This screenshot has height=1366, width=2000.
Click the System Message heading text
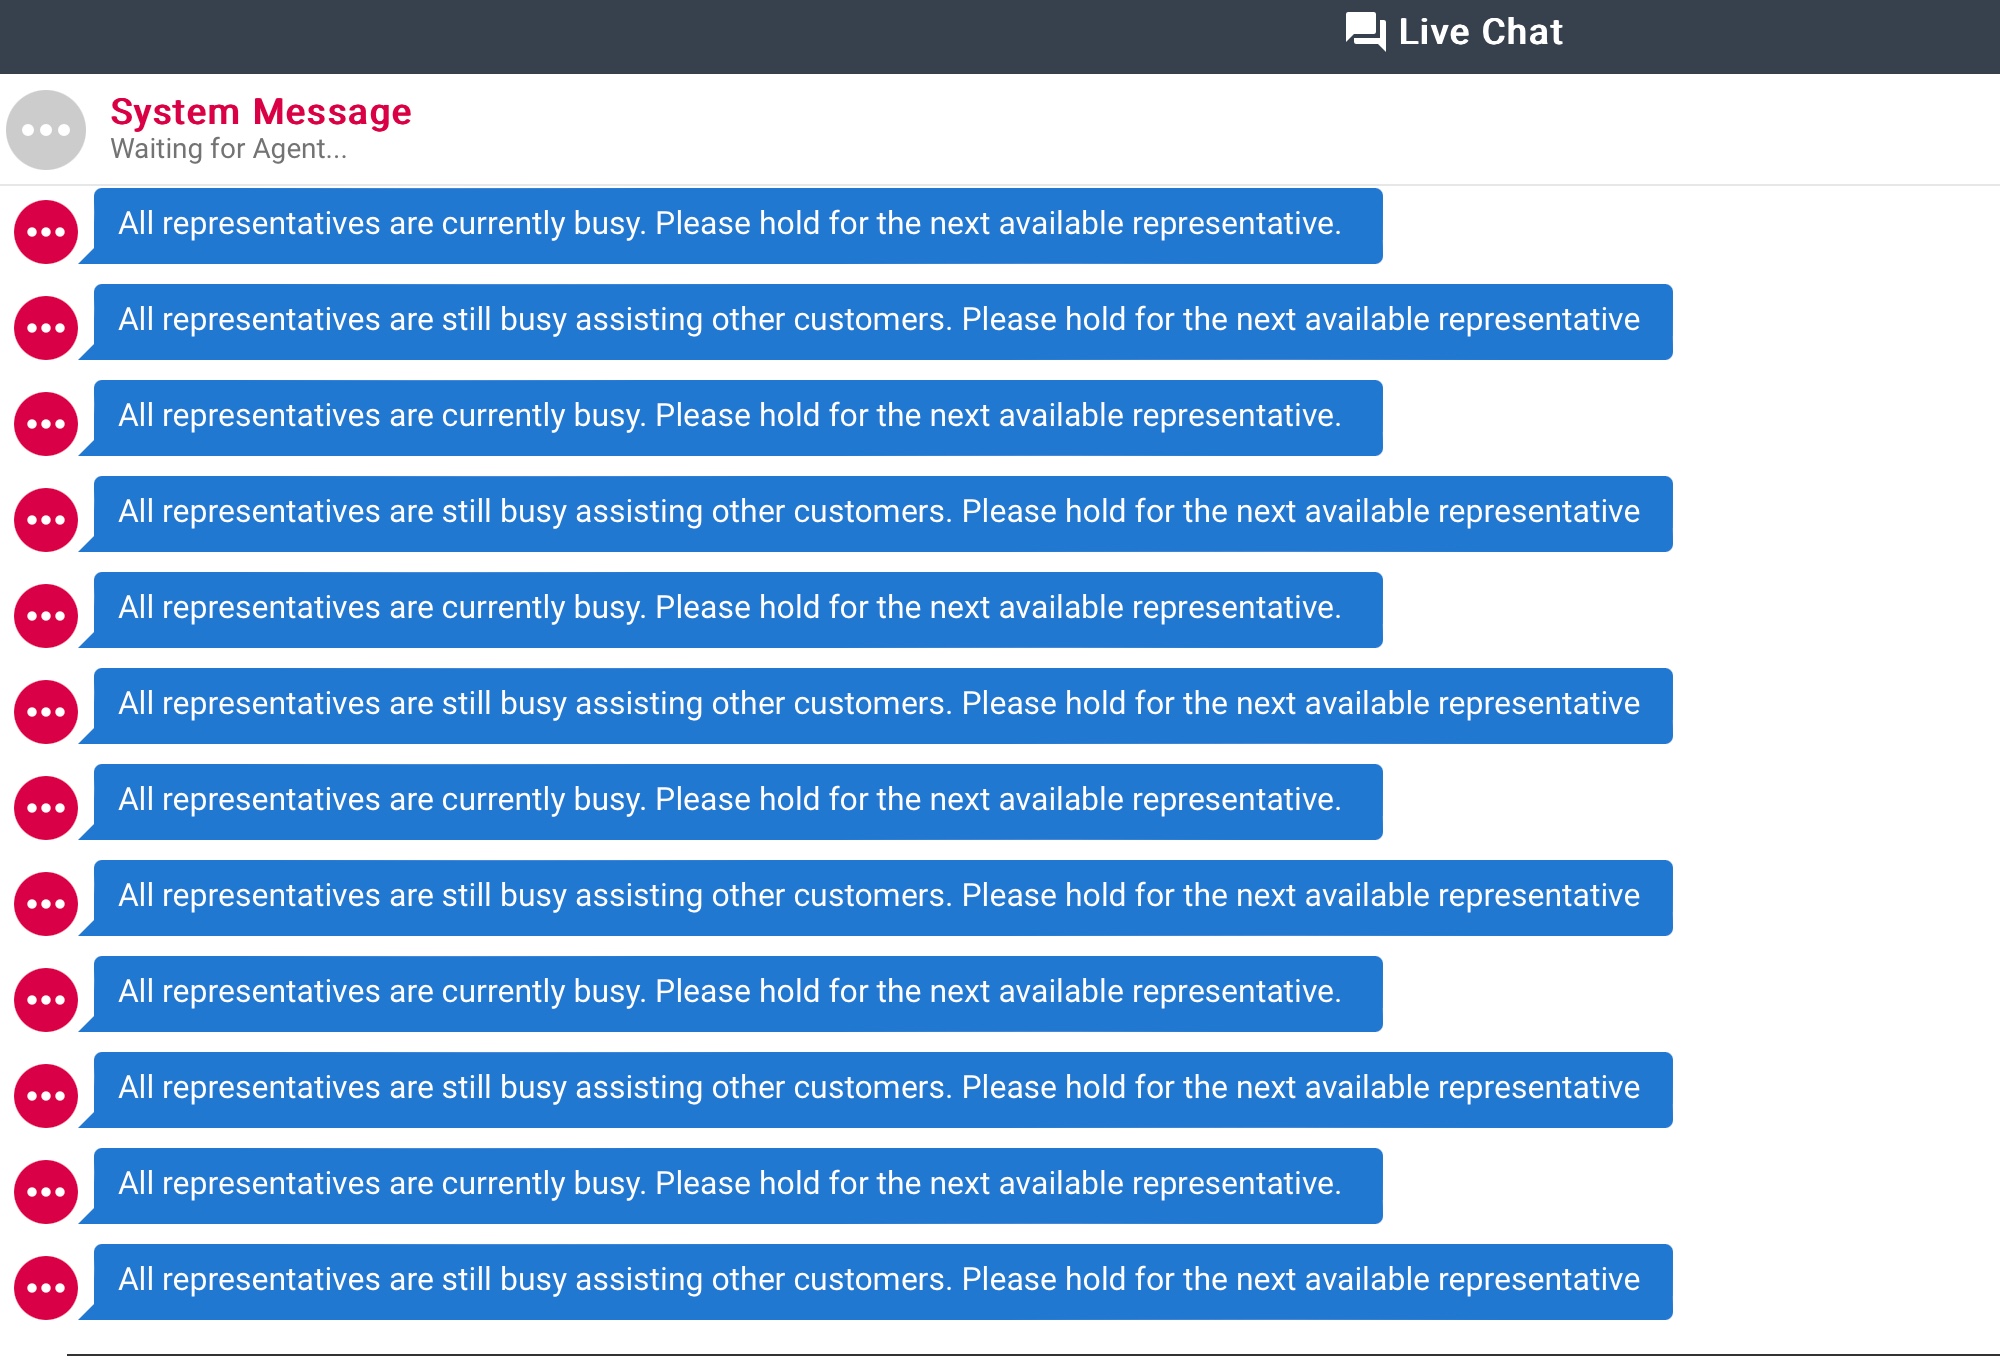point(260,111)
